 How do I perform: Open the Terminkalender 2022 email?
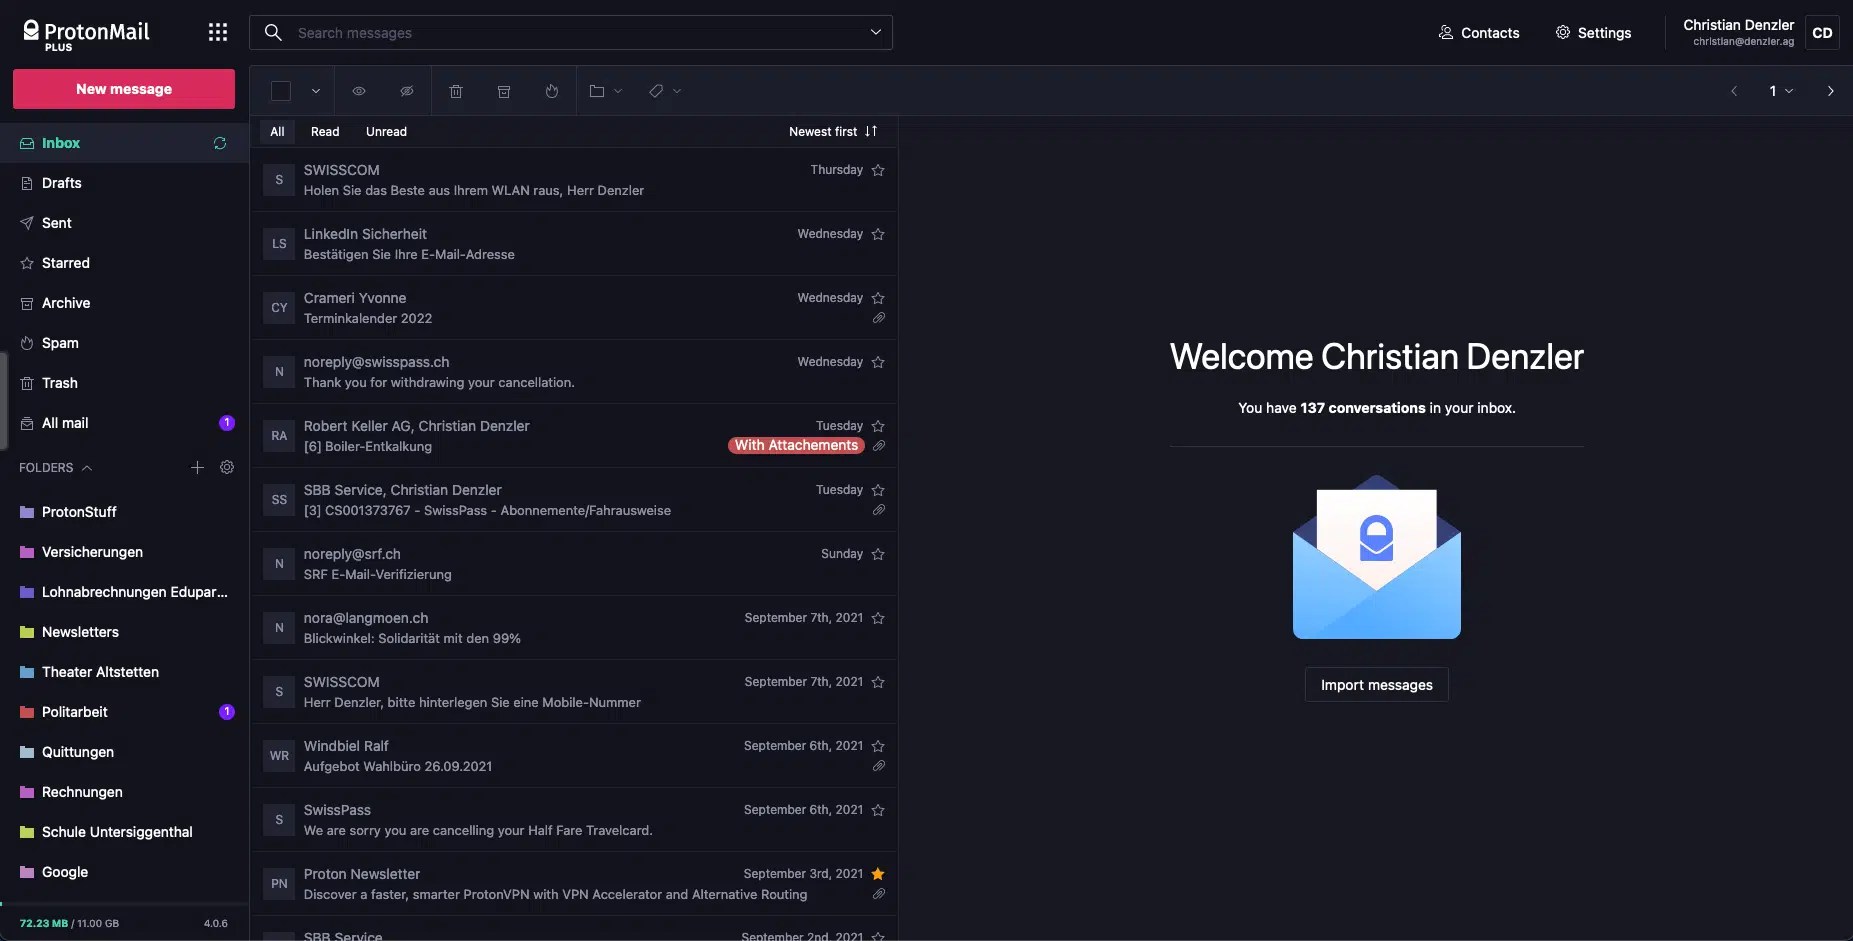[x=574, y=308]
